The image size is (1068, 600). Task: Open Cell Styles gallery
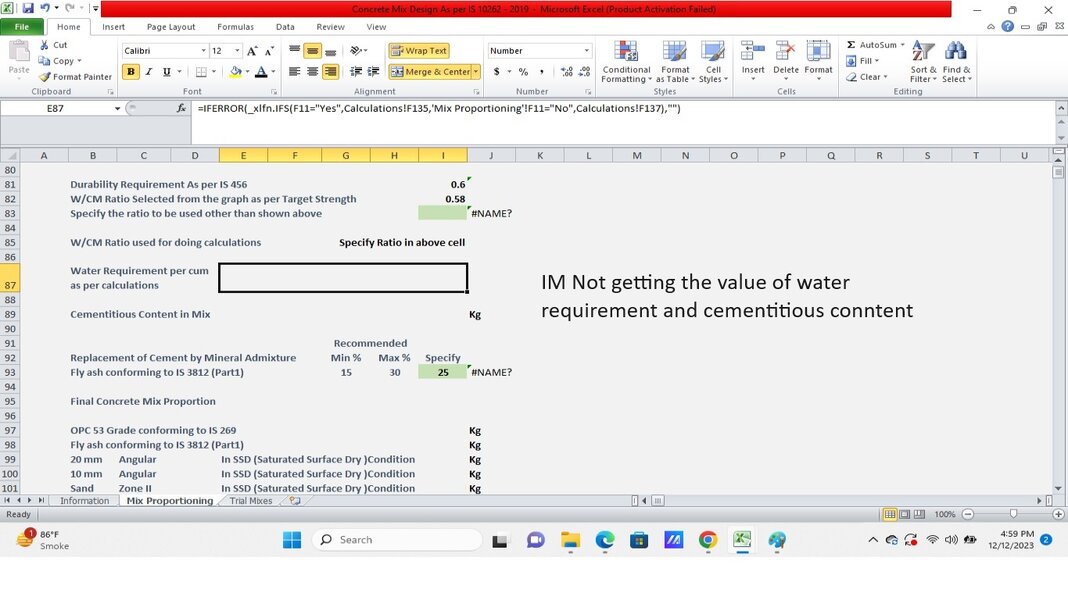pos(713,61)
